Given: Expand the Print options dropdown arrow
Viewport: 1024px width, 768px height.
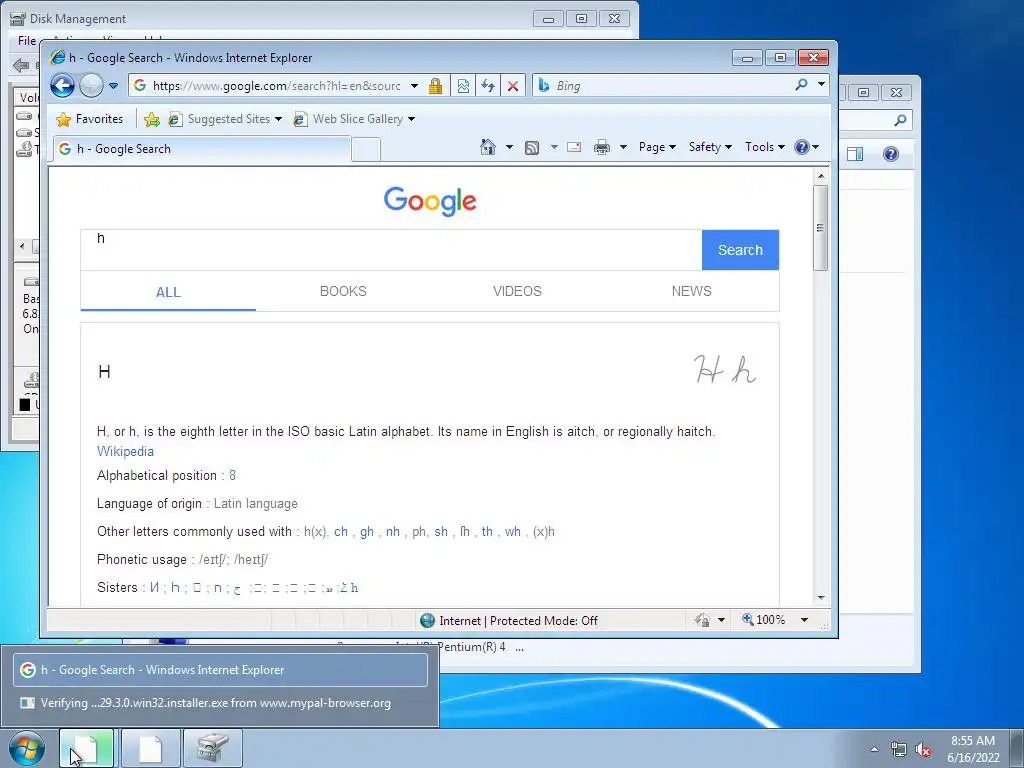Looking at the screenshot, I should [623, 147].
